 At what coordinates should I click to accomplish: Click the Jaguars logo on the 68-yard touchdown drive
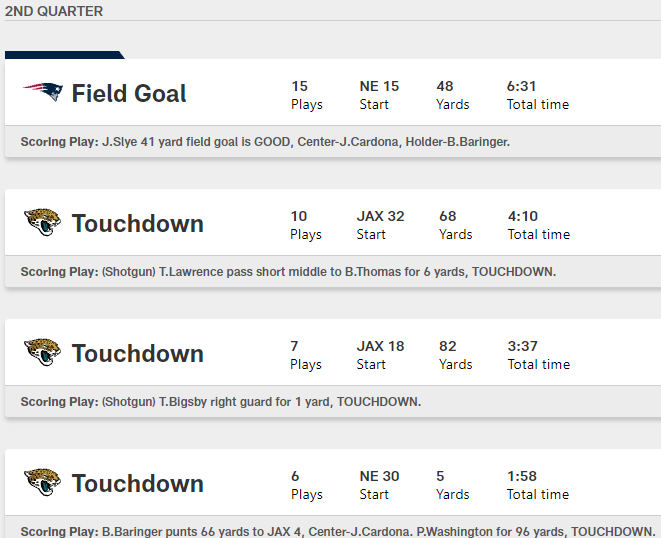click(x=42, y=223)
